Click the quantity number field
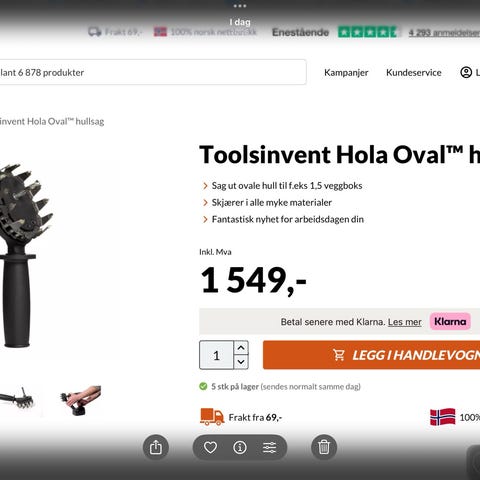Viewport: 480px width, 480px height. 216,355
